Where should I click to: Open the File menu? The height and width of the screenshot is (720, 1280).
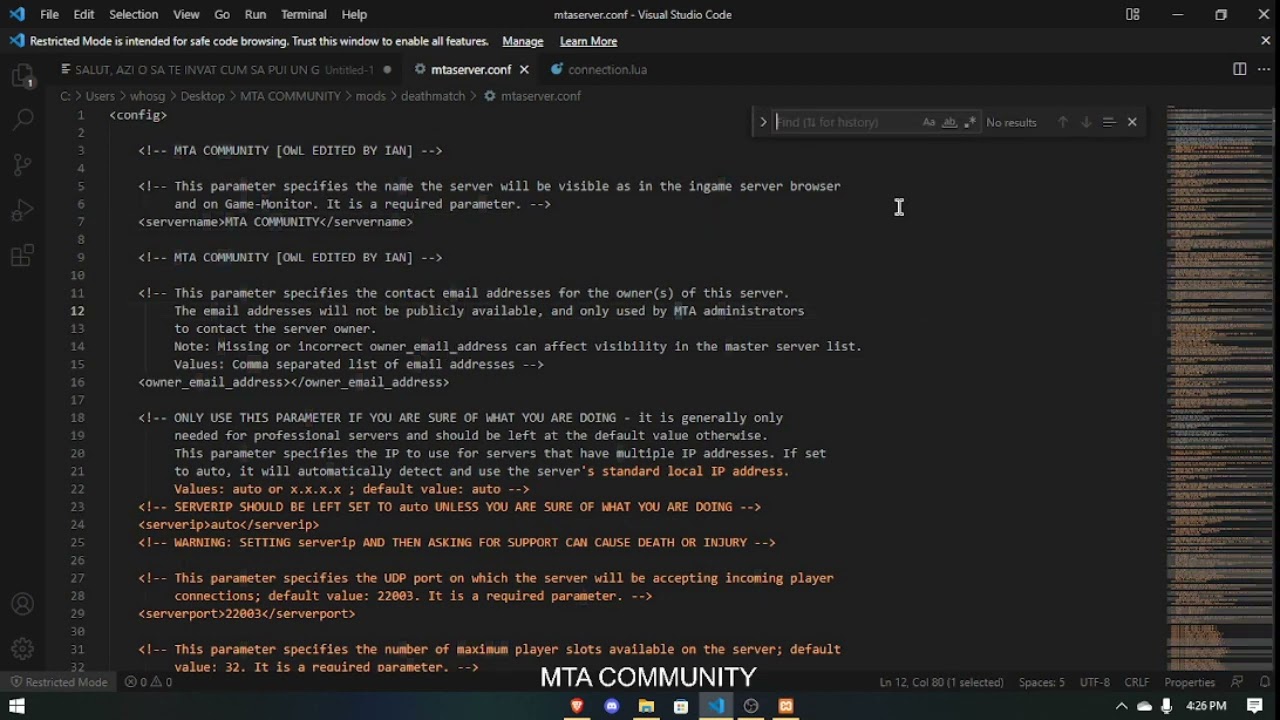tap(49, 14)
